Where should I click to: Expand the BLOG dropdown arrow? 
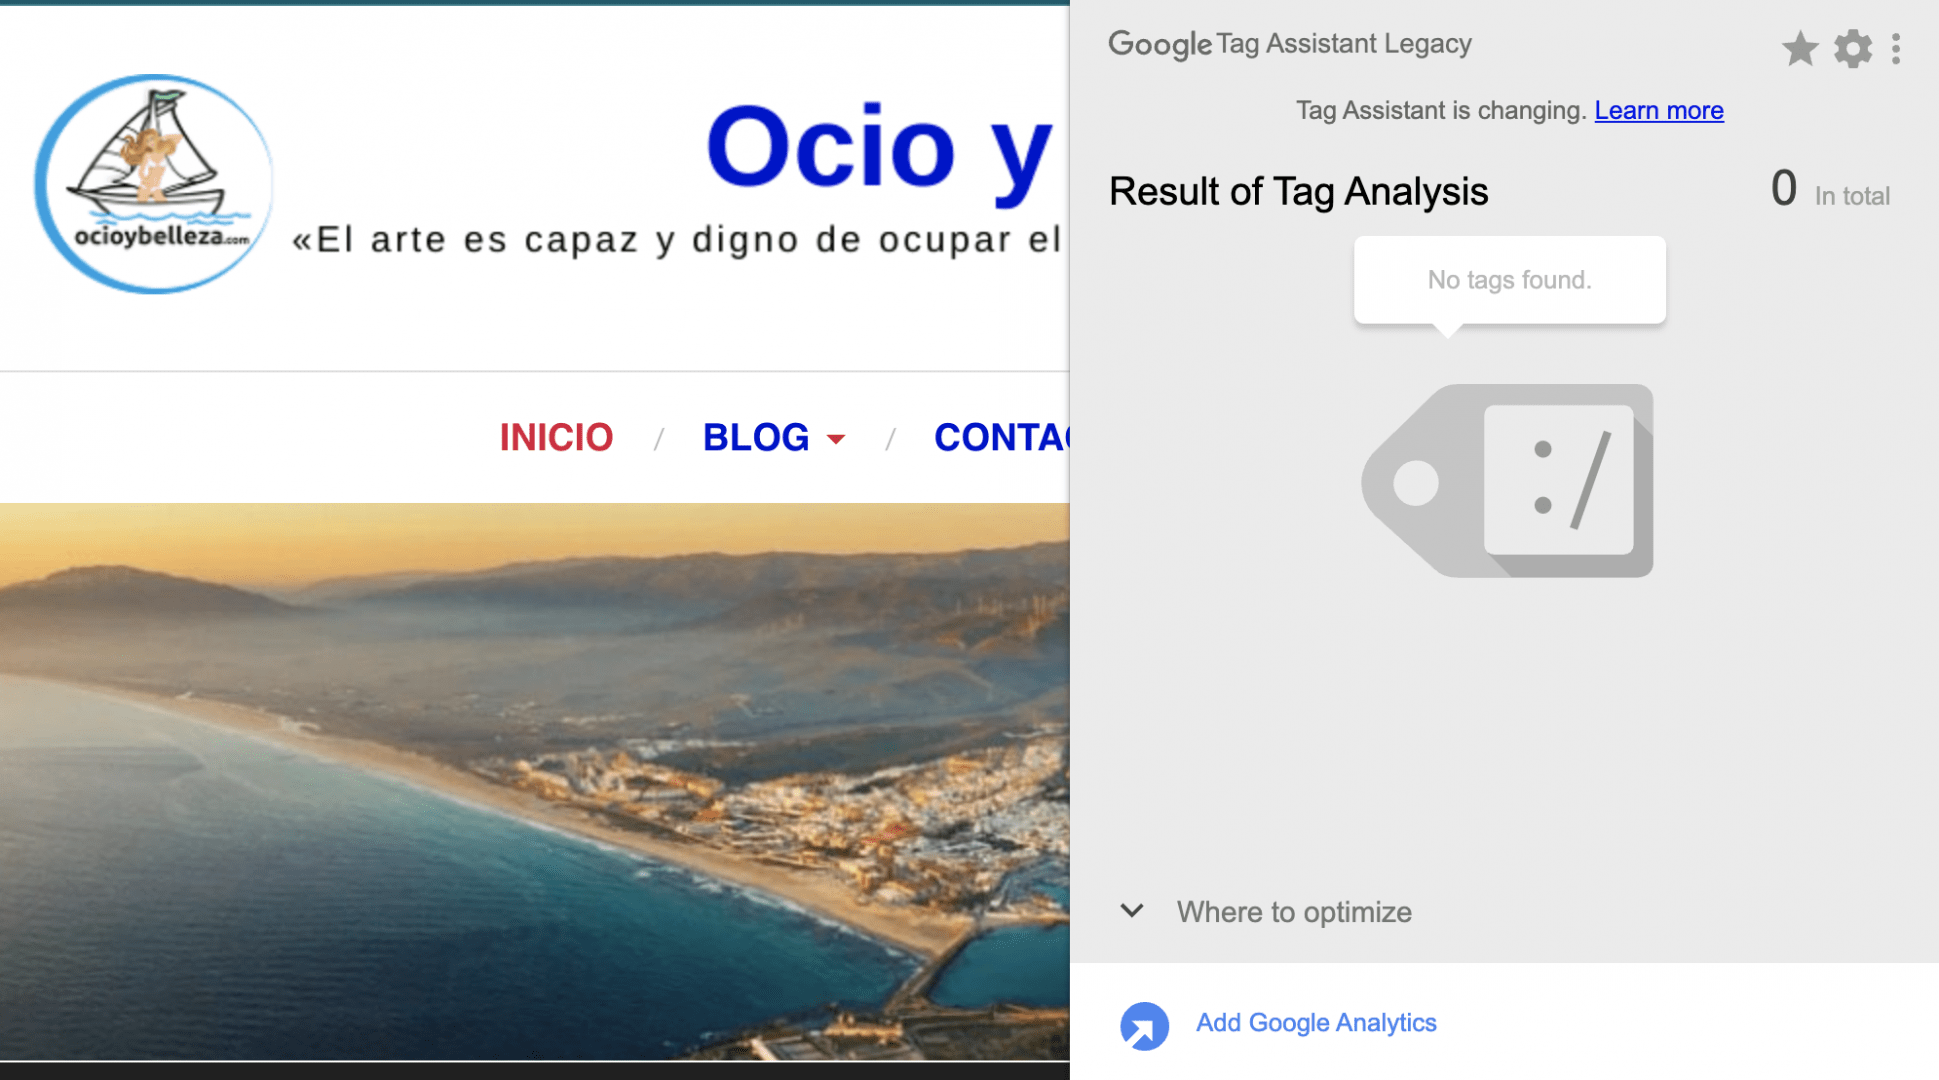836,439
